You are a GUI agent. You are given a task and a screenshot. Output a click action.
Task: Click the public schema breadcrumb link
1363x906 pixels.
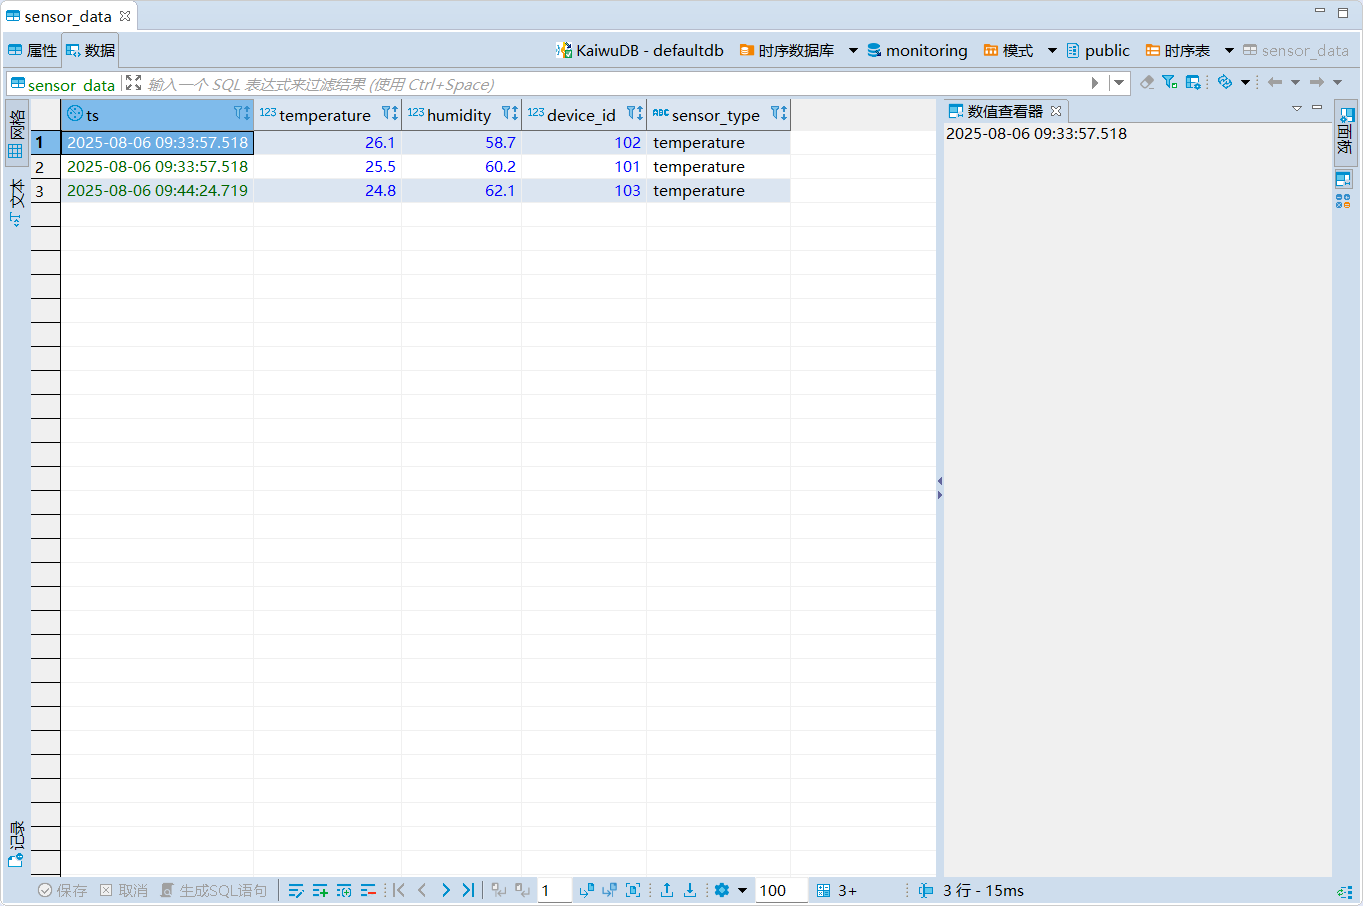point(1106,50)
